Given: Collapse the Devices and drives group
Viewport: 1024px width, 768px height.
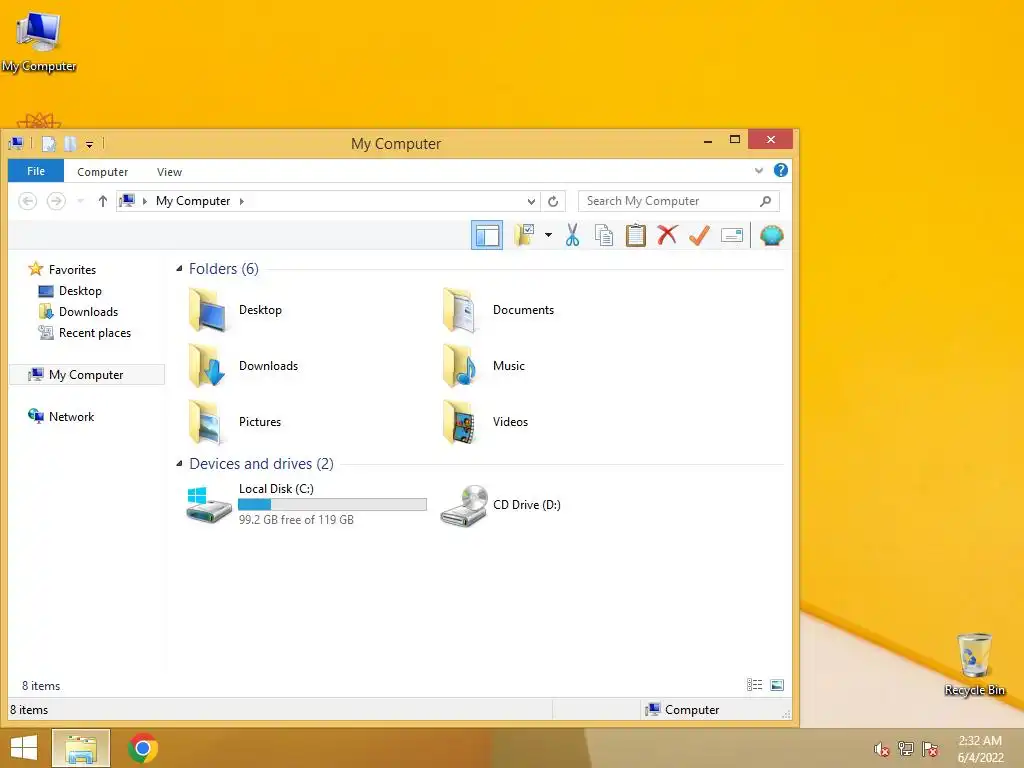Looking at the screenshot, I should (180, 464).
